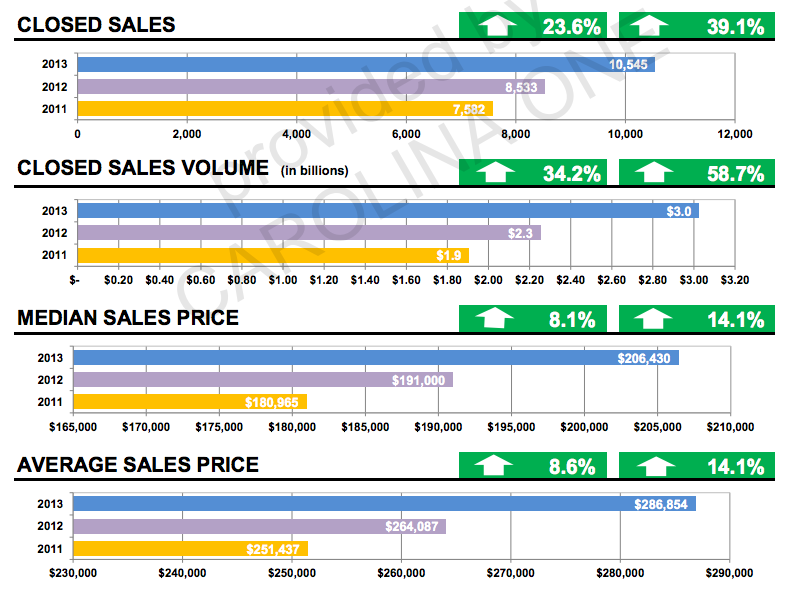Click the "(in billions)" note
This screenshot has width=789, height=589.
click(314, 171)
